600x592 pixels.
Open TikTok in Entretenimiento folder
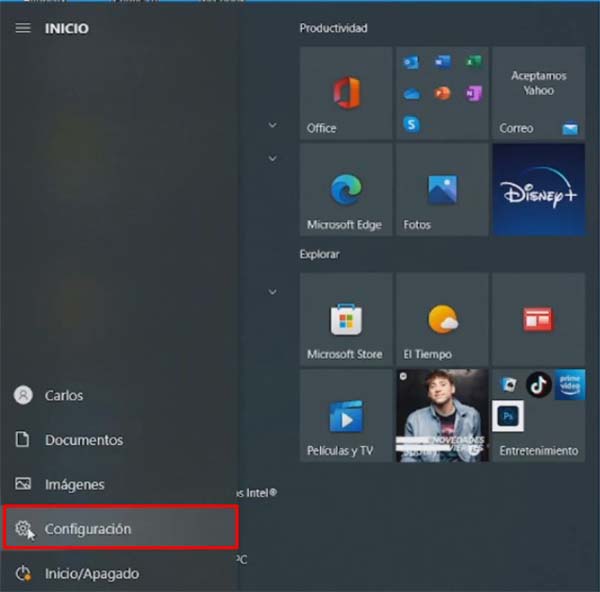pos(539,385)
